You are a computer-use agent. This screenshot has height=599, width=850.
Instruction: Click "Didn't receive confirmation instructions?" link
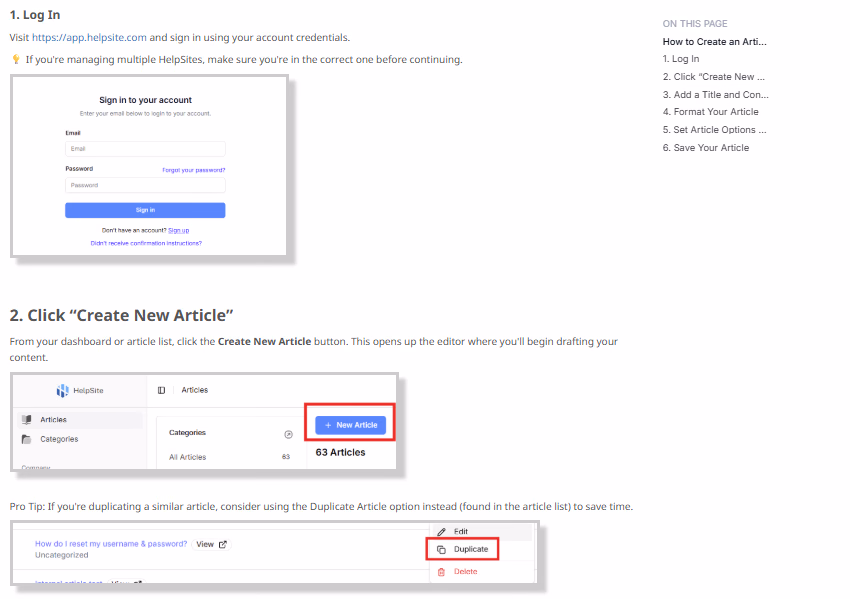coord(146,243)
